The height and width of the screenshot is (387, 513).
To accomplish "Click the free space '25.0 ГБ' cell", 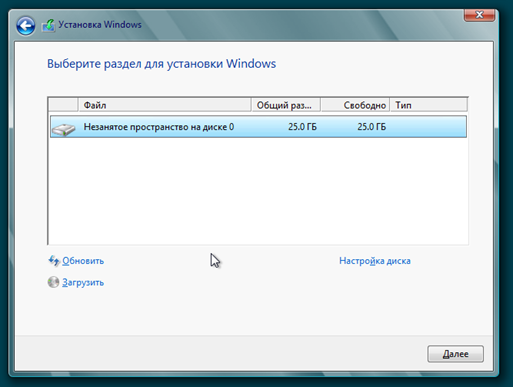I will (372, 127).
